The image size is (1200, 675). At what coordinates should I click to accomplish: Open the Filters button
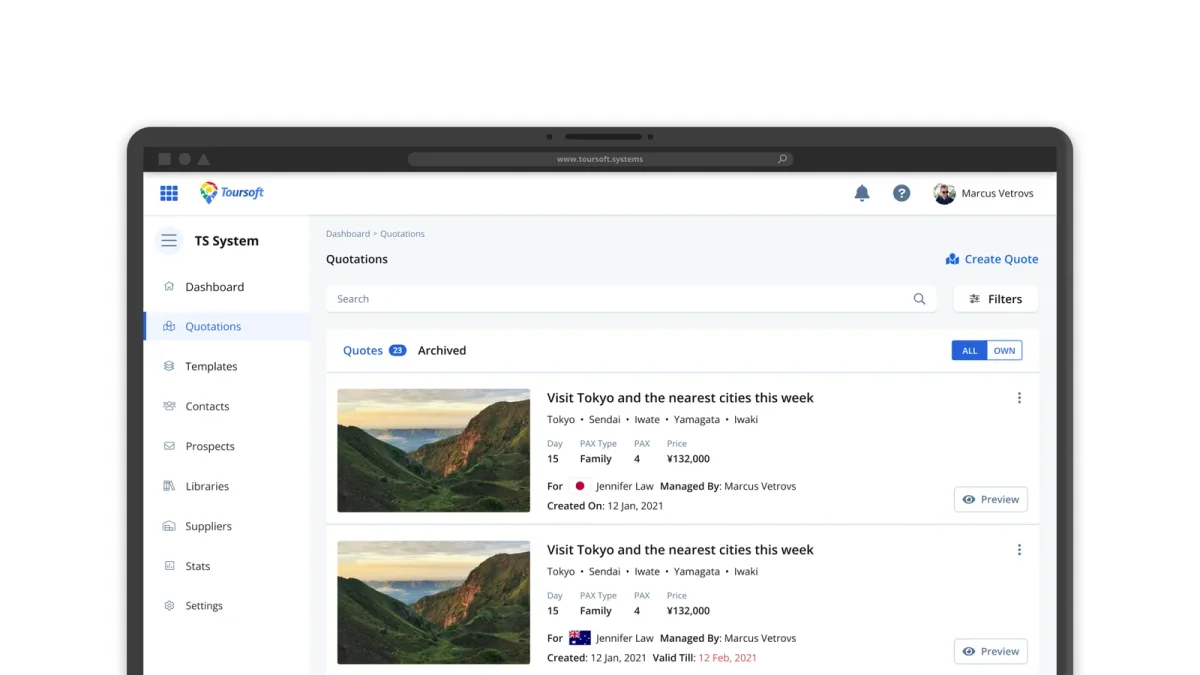click(x=996, y=299)
